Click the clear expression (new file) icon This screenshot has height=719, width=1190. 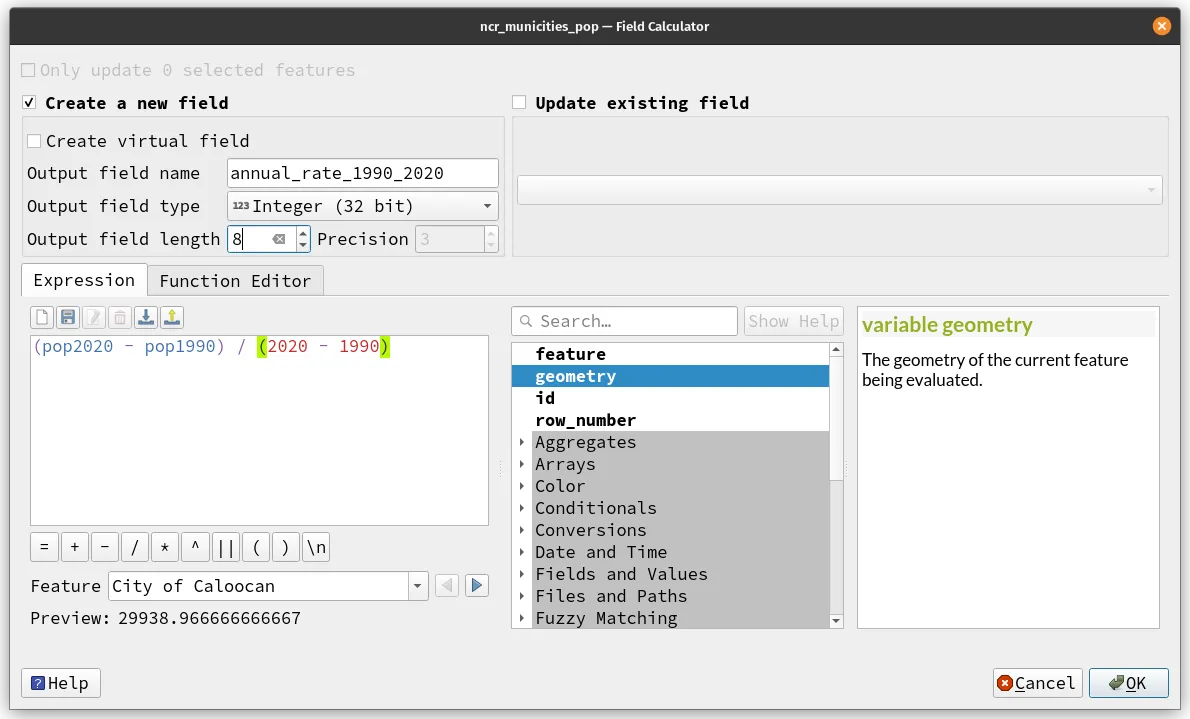point(42,318)
